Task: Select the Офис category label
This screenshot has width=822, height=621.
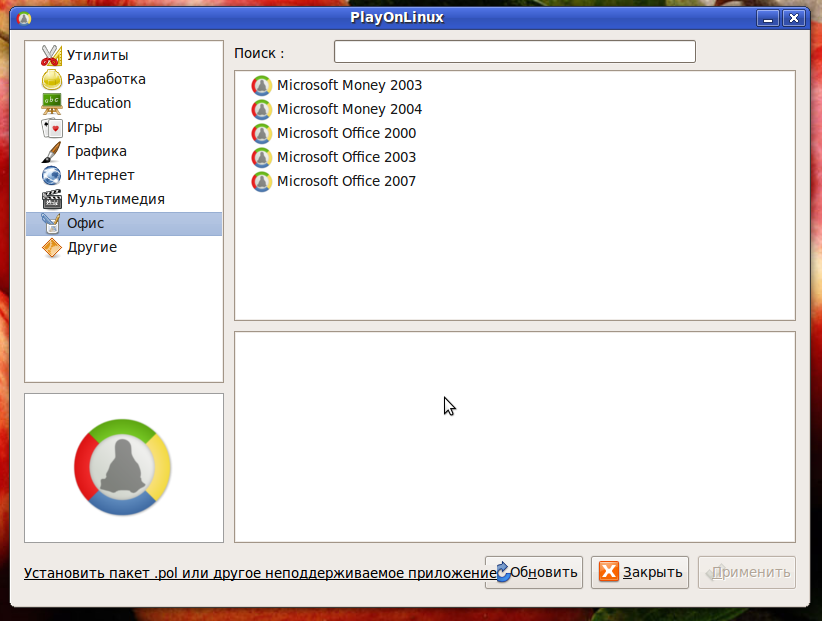Action: point(86,223)
